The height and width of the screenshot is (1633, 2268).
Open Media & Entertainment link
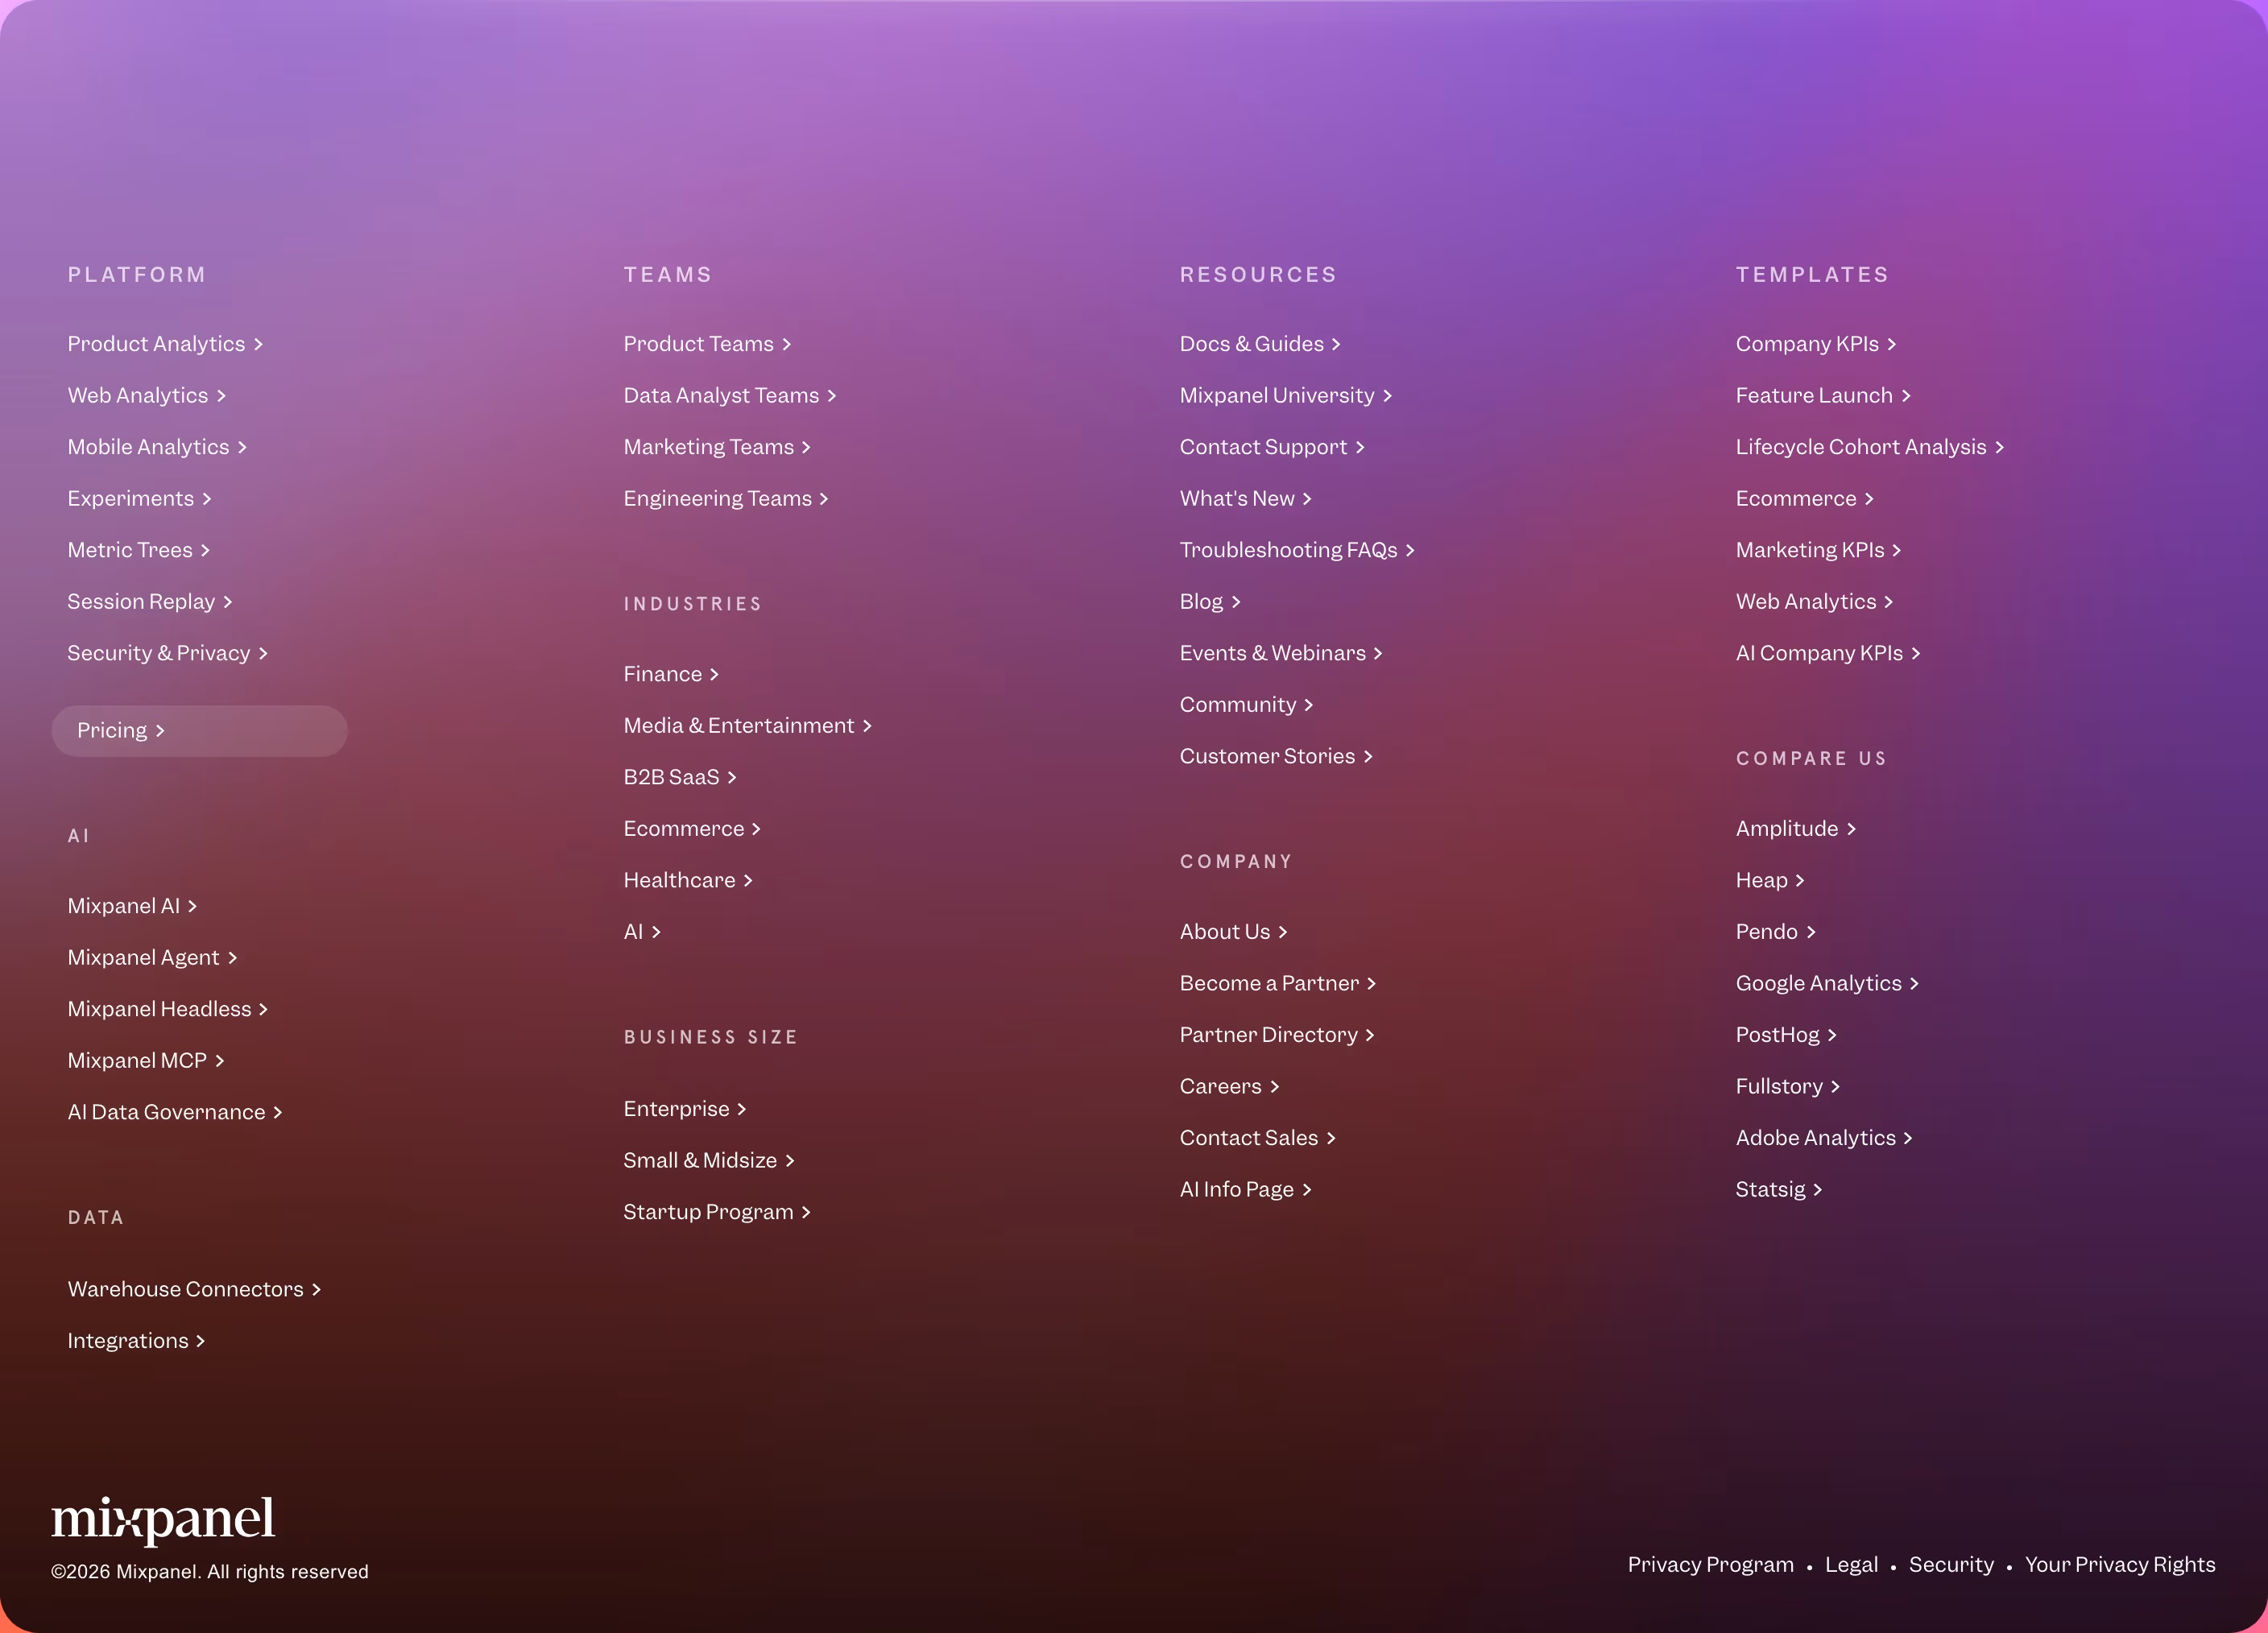748,726
